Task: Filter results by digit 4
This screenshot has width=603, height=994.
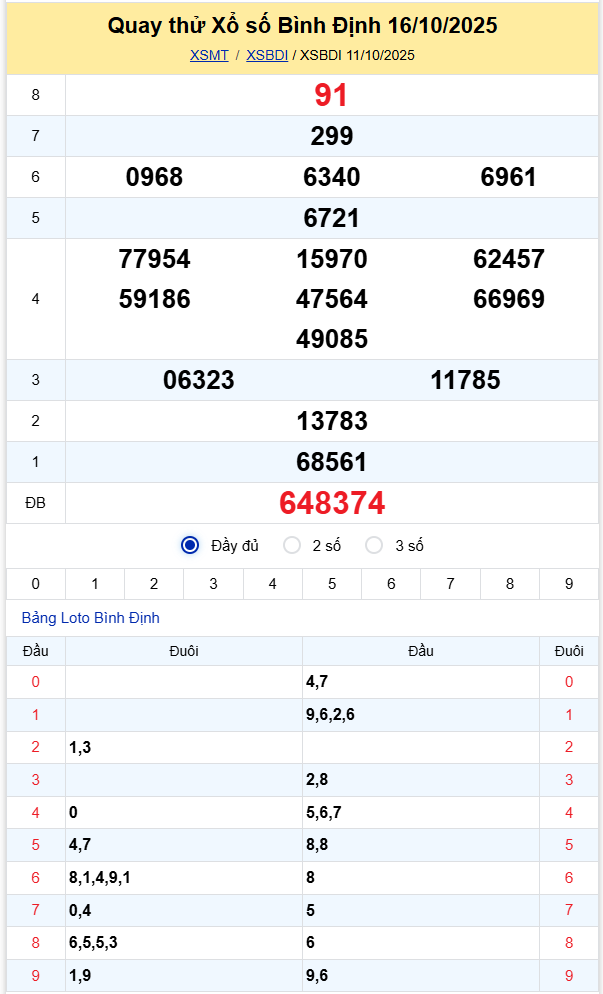Action: coord(273,584)
